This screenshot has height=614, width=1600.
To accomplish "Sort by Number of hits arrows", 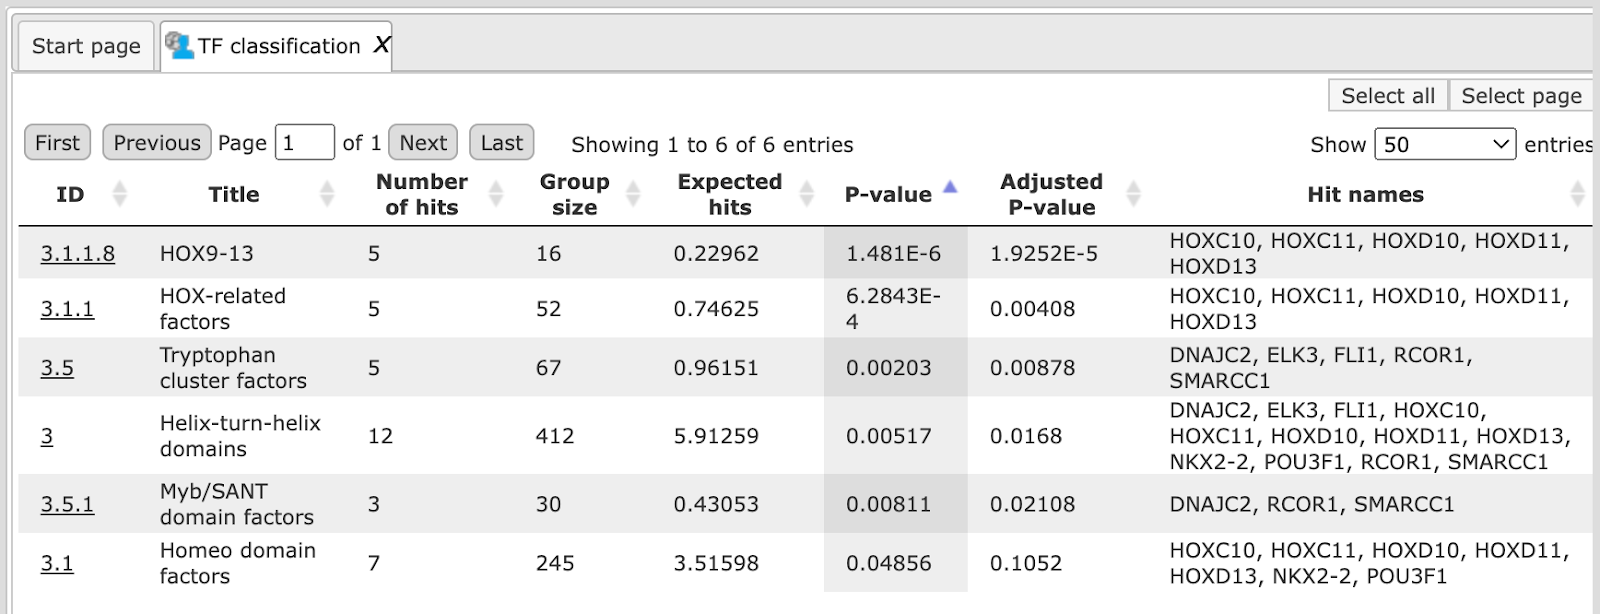I will [x=496, y=194].
